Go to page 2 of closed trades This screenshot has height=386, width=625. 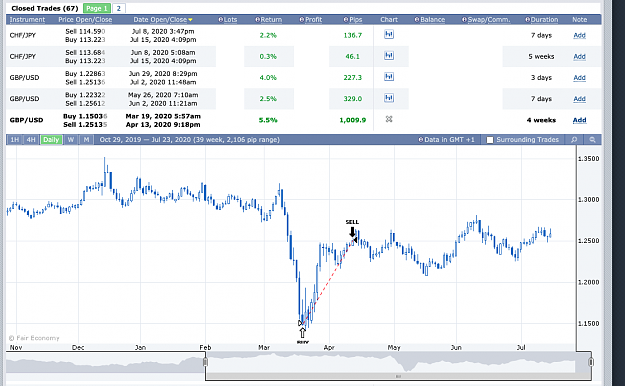(118, 8)
